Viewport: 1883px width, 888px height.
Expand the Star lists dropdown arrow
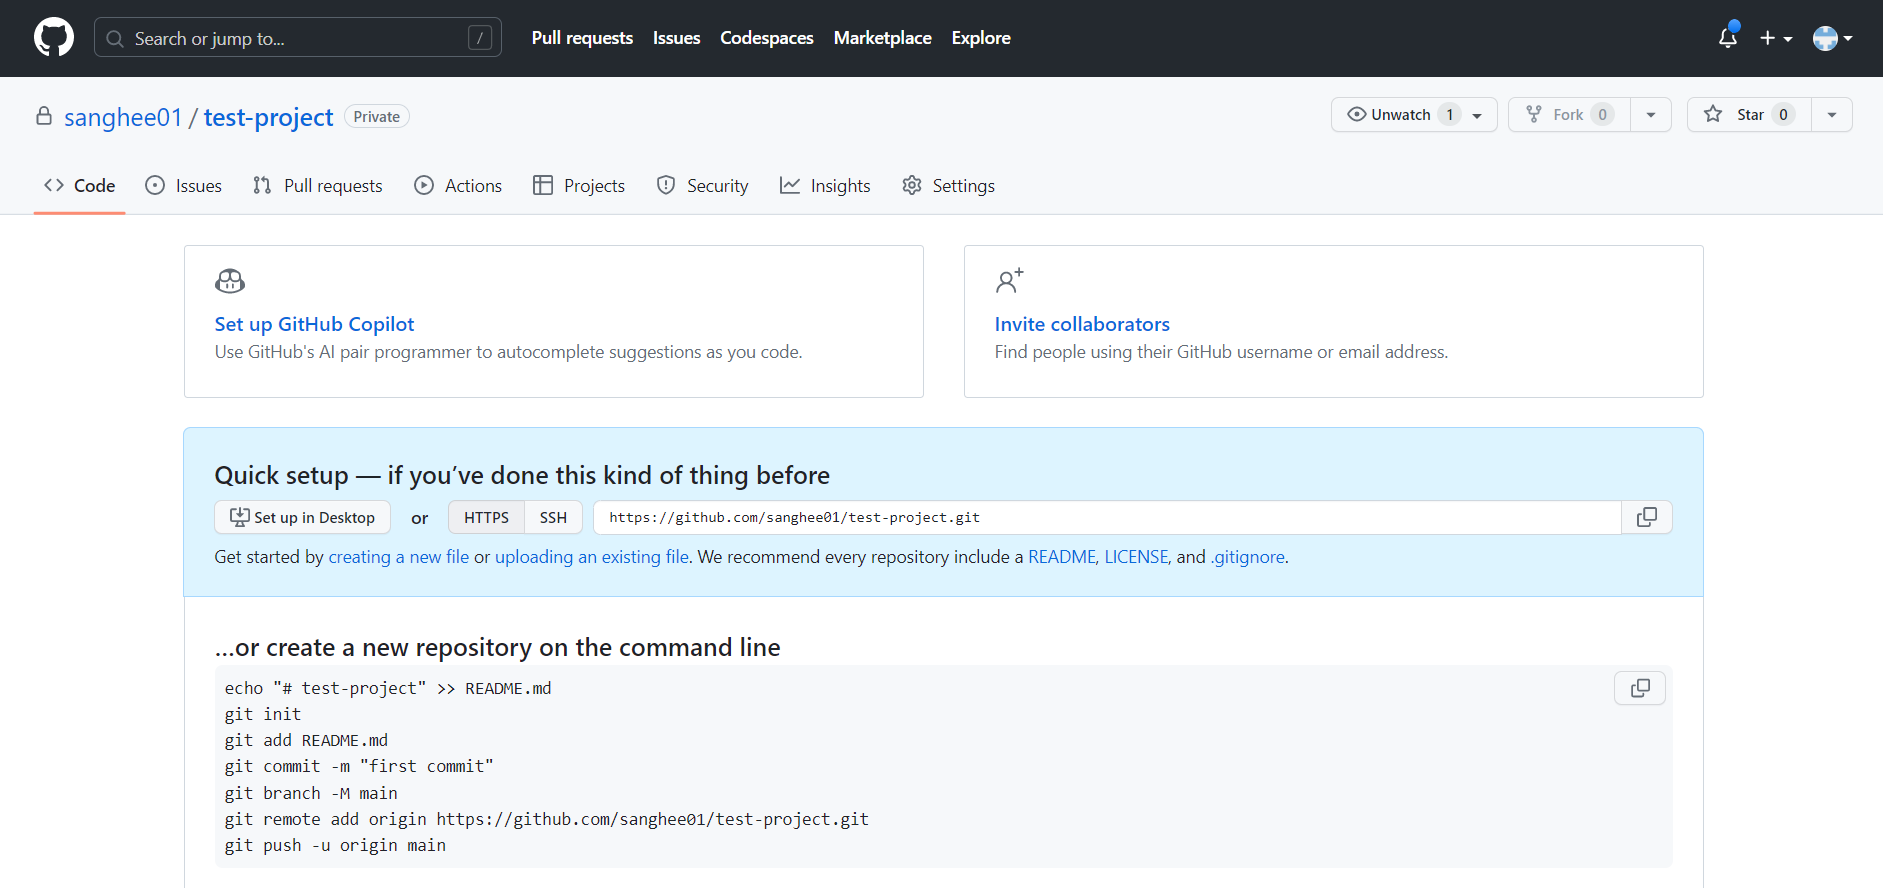pos(1832,115)
